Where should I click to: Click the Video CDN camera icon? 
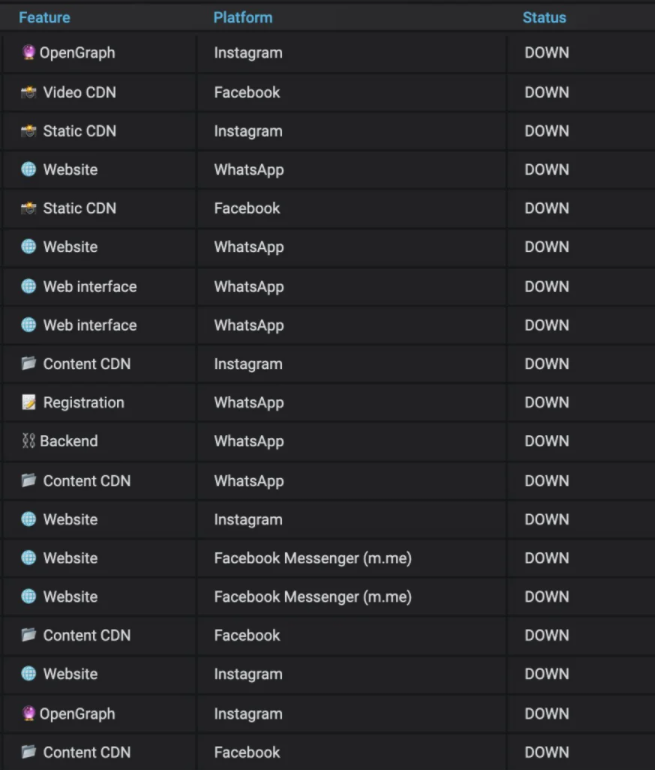coord(28,92)
